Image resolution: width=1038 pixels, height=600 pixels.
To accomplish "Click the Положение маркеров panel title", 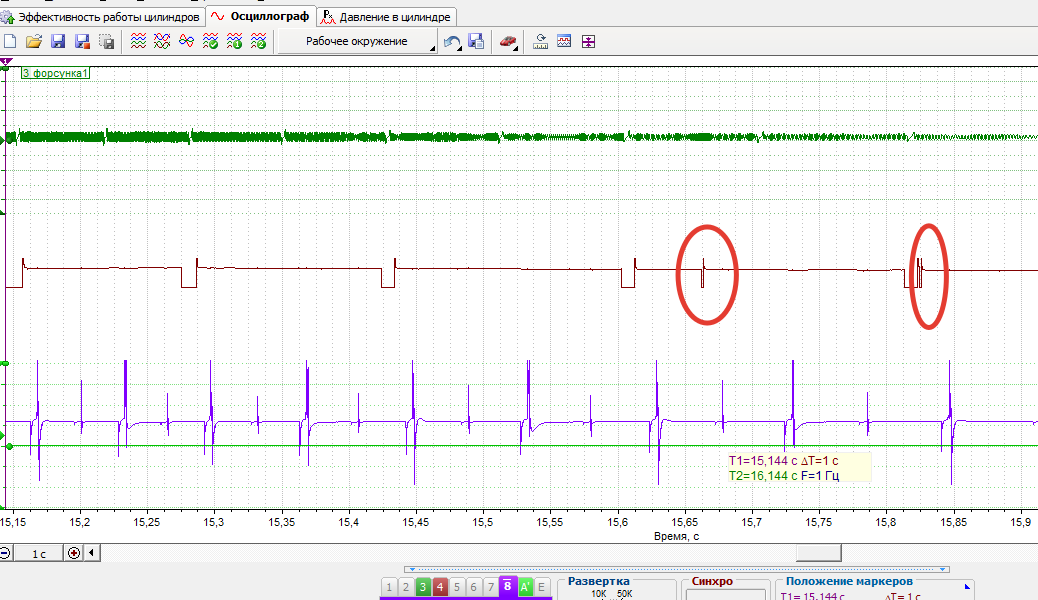I will (849, 581).
